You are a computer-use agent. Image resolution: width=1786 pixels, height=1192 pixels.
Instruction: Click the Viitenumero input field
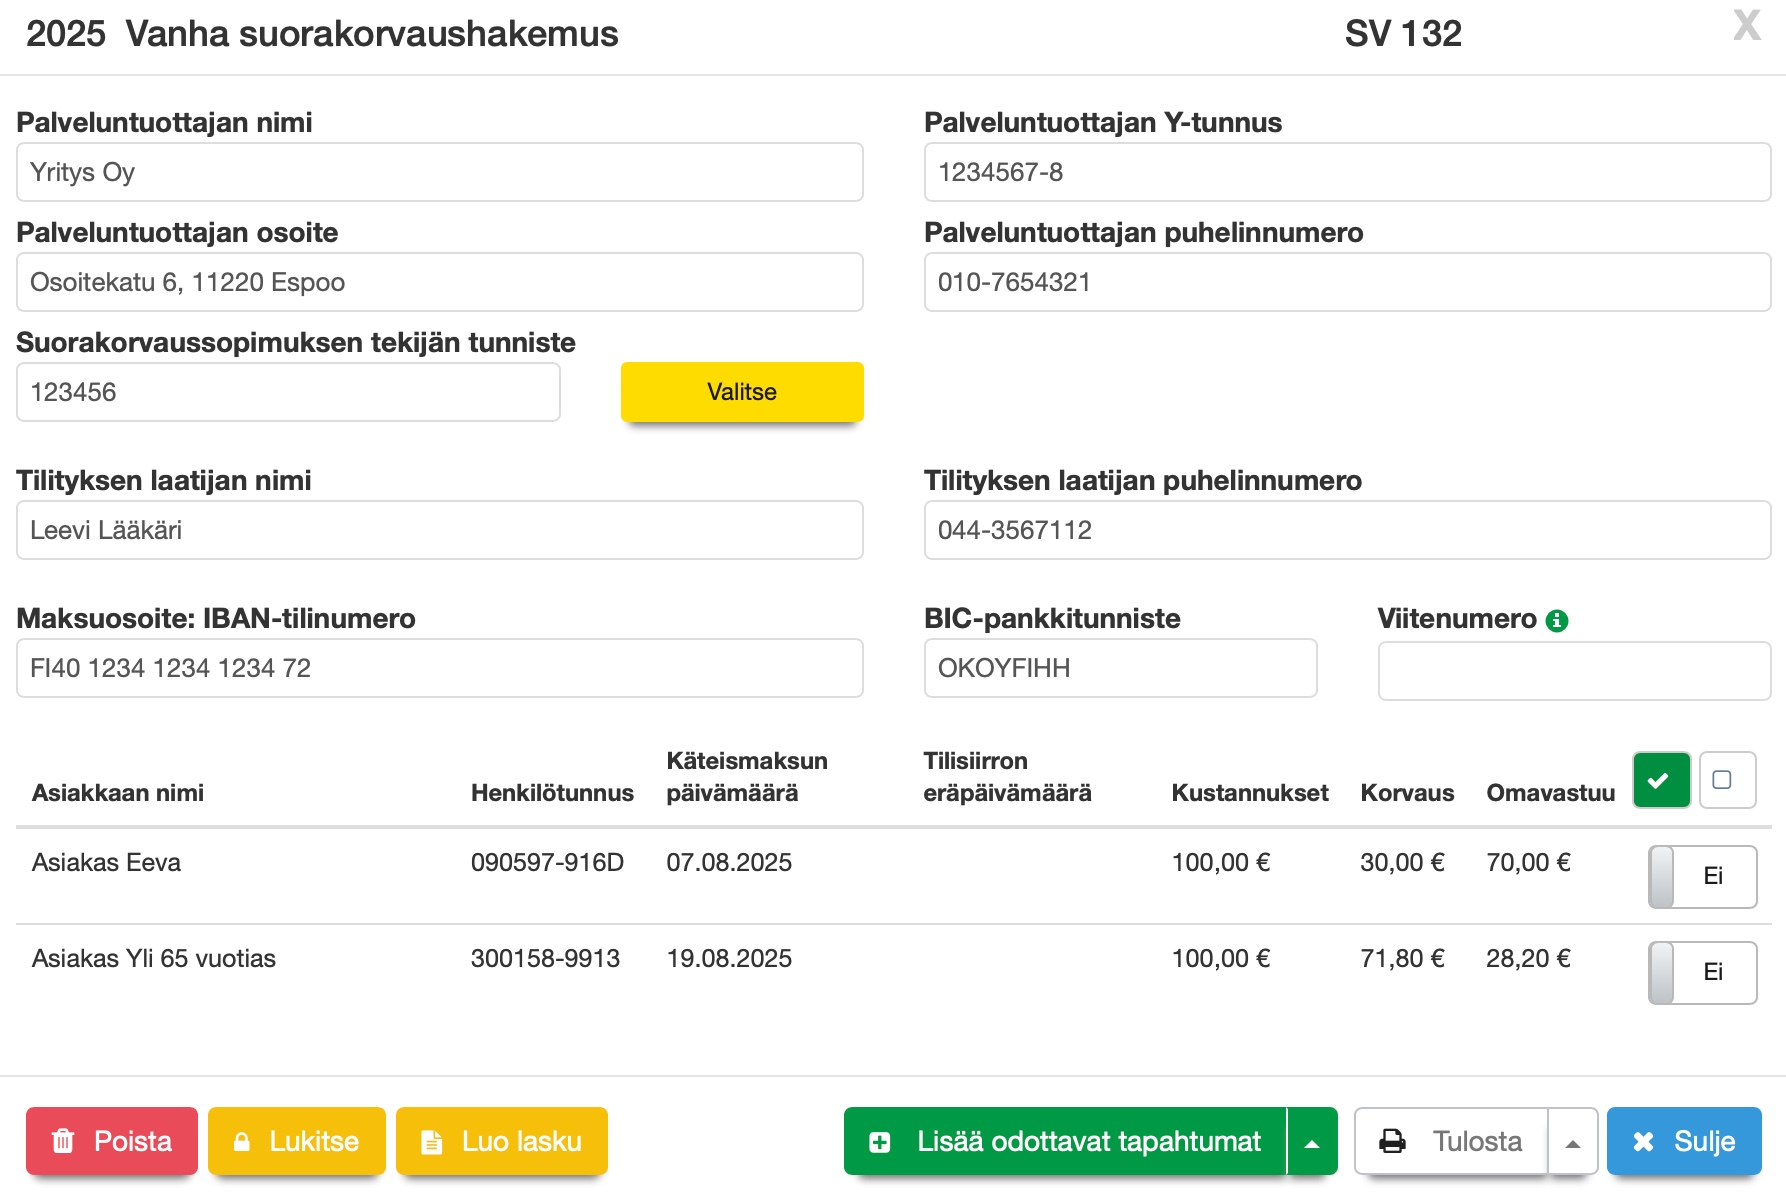point(1573,670)
